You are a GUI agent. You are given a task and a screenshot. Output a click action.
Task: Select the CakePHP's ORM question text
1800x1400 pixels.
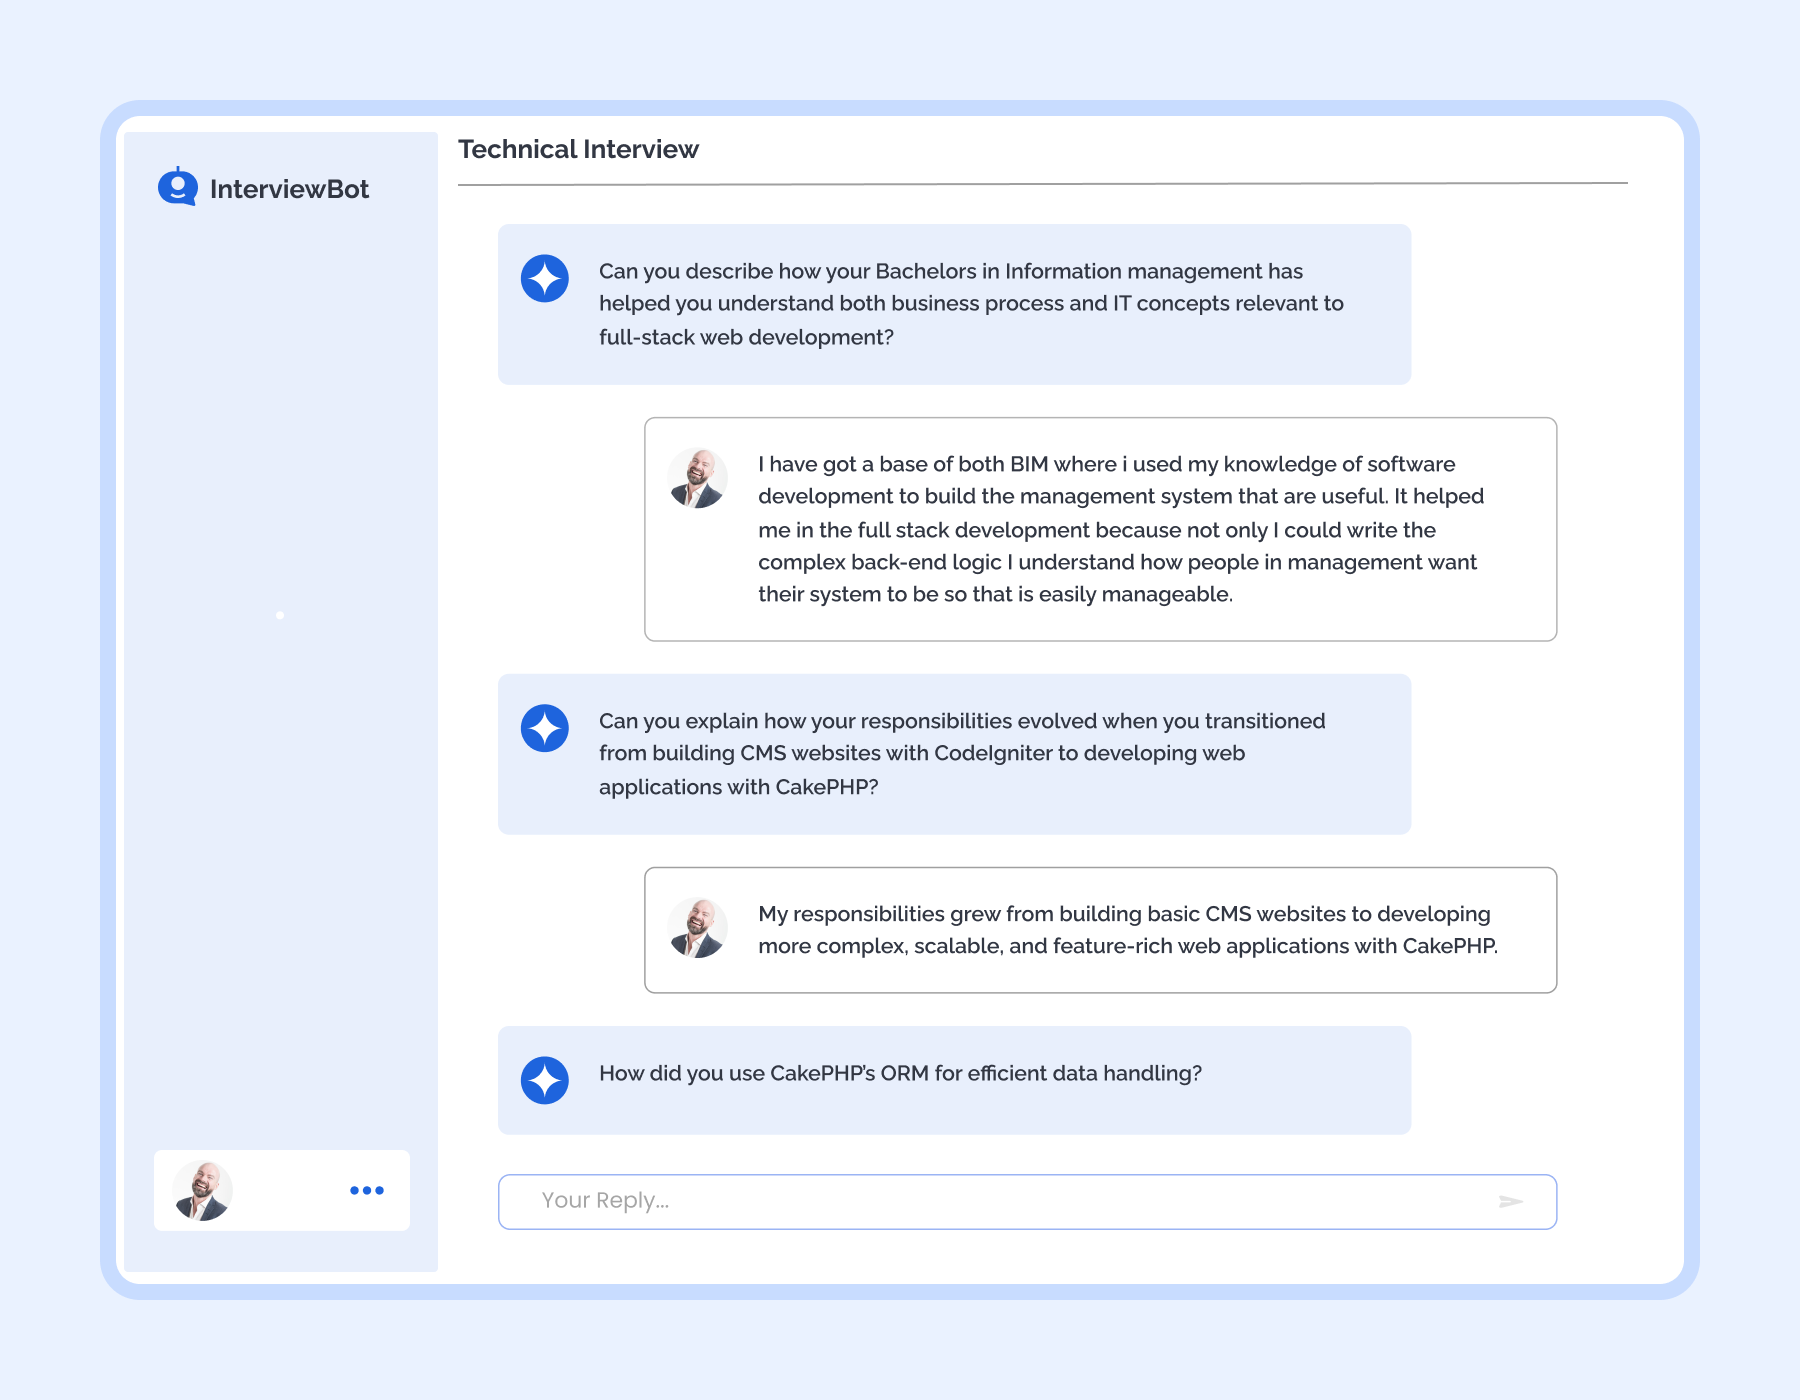pos(900,1074)
